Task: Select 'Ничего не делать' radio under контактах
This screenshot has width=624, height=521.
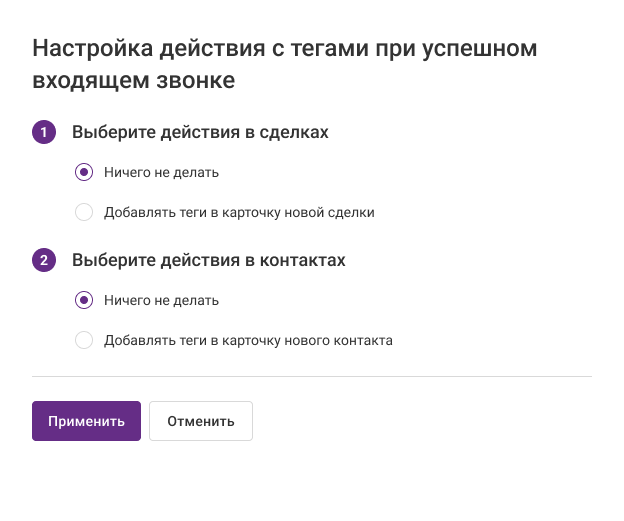Action: pyautogui.click(x=84, y=300)
